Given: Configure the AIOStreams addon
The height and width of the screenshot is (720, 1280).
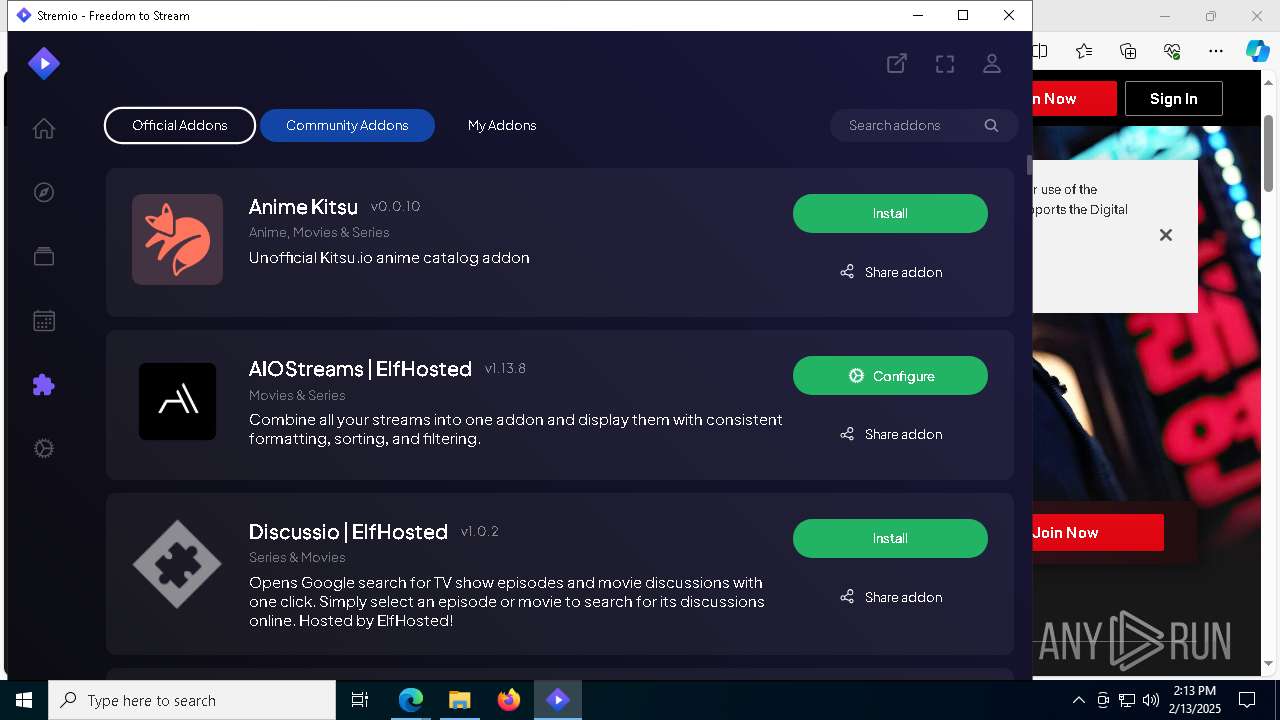Looking at the screenshot, I should (890, 376).
